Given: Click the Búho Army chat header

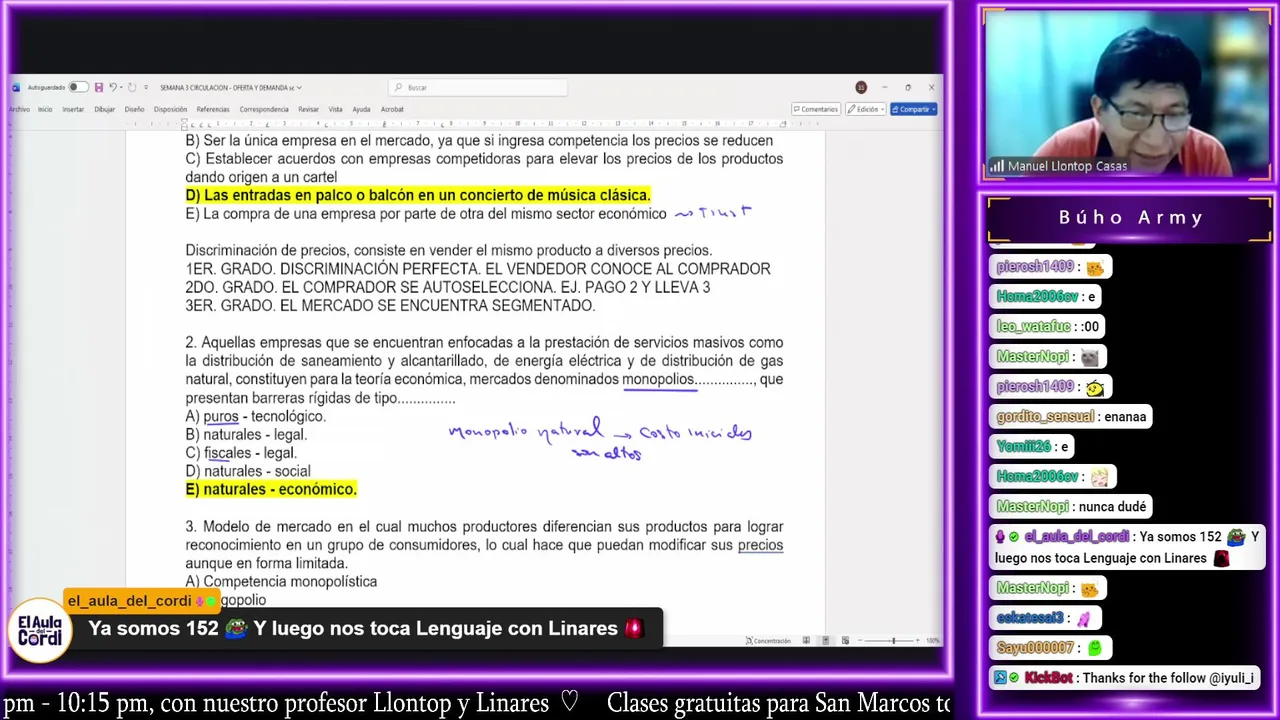Looking at the screenshot, I should (1130, 217).
